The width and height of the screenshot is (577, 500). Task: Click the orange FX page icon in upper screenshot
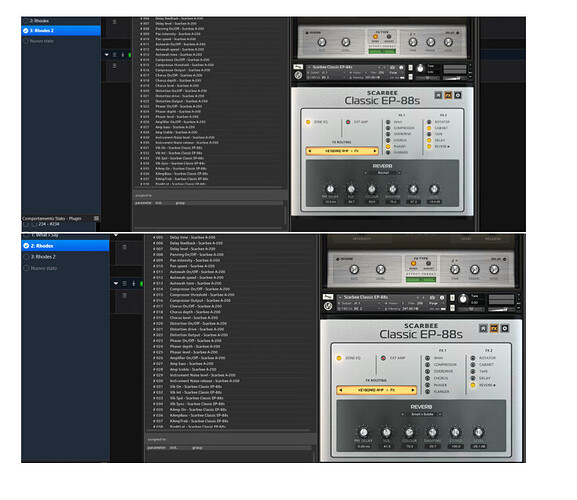tap(448, 95)
